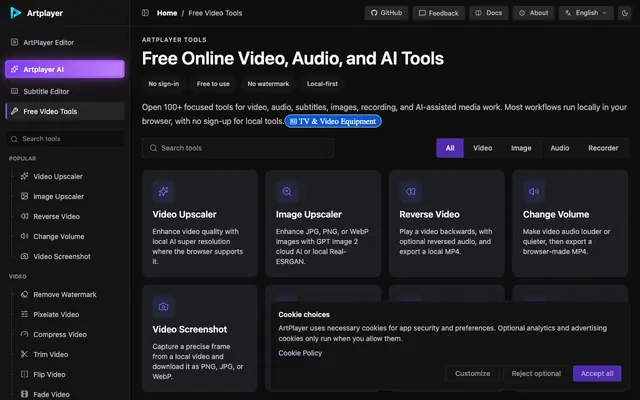The image size is (640, 400).
Task: Open the Video Upscaler card title
Action: pos(184,214)
